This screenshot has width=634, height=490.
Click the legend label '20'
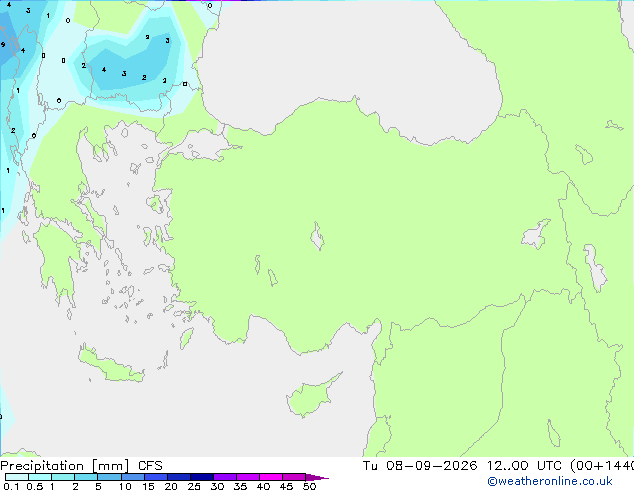171,486
